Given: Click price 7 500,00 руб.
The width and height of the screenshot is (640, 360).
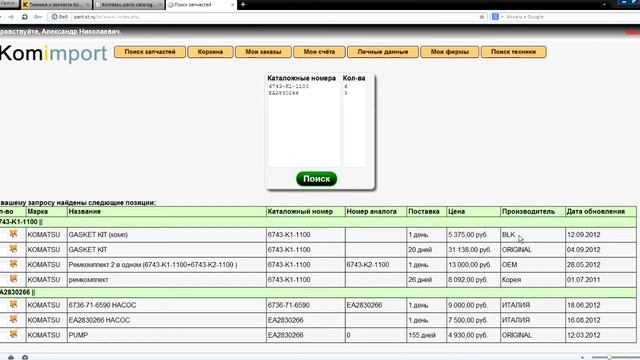Looking at the screenshot, I should coord(467,320).
